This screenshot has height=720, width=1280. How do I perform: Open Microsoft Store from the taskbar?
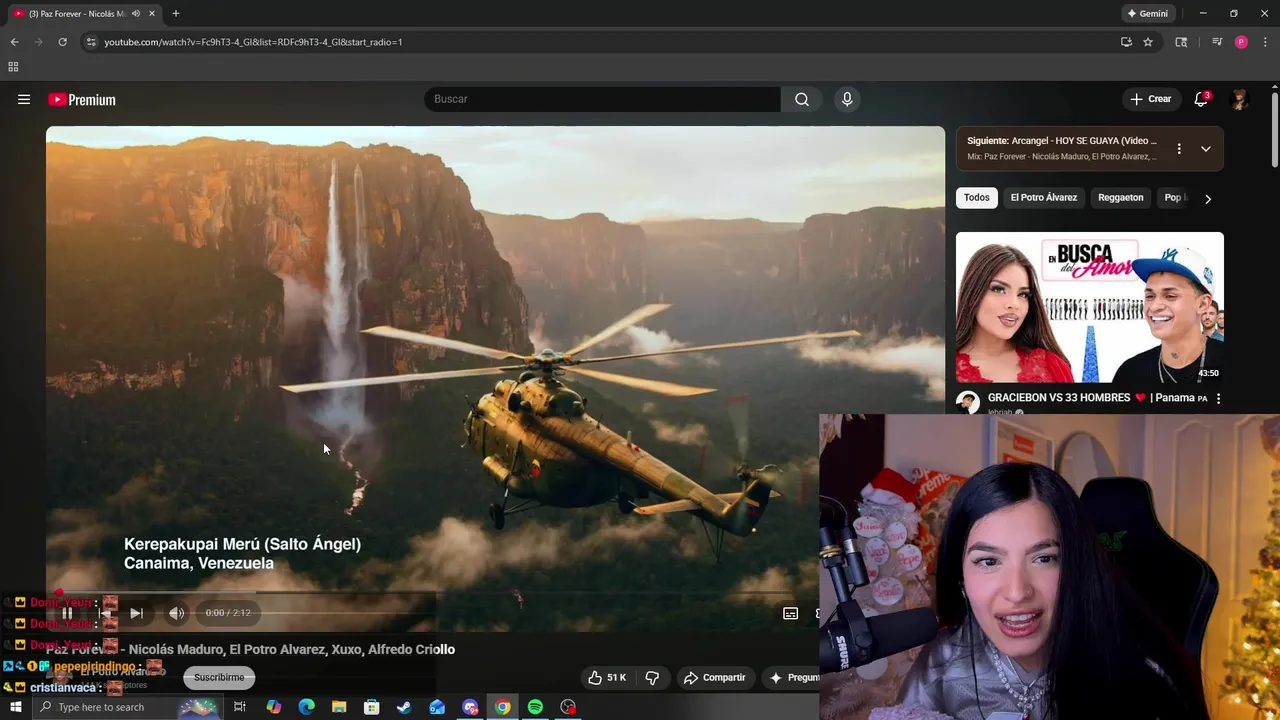click(371, 707)
